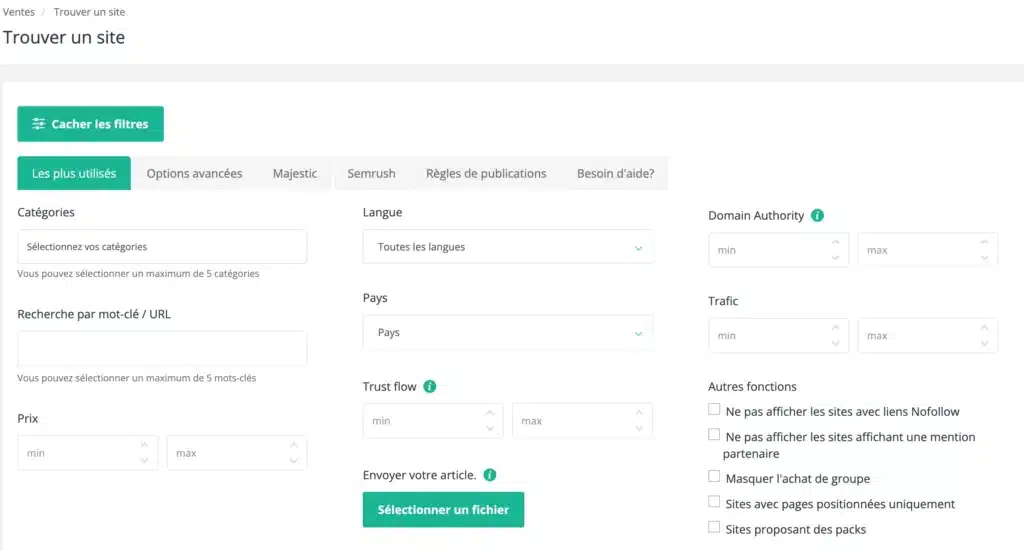
Task: Open the Règles de publications tab
Action: pos(486,174)
